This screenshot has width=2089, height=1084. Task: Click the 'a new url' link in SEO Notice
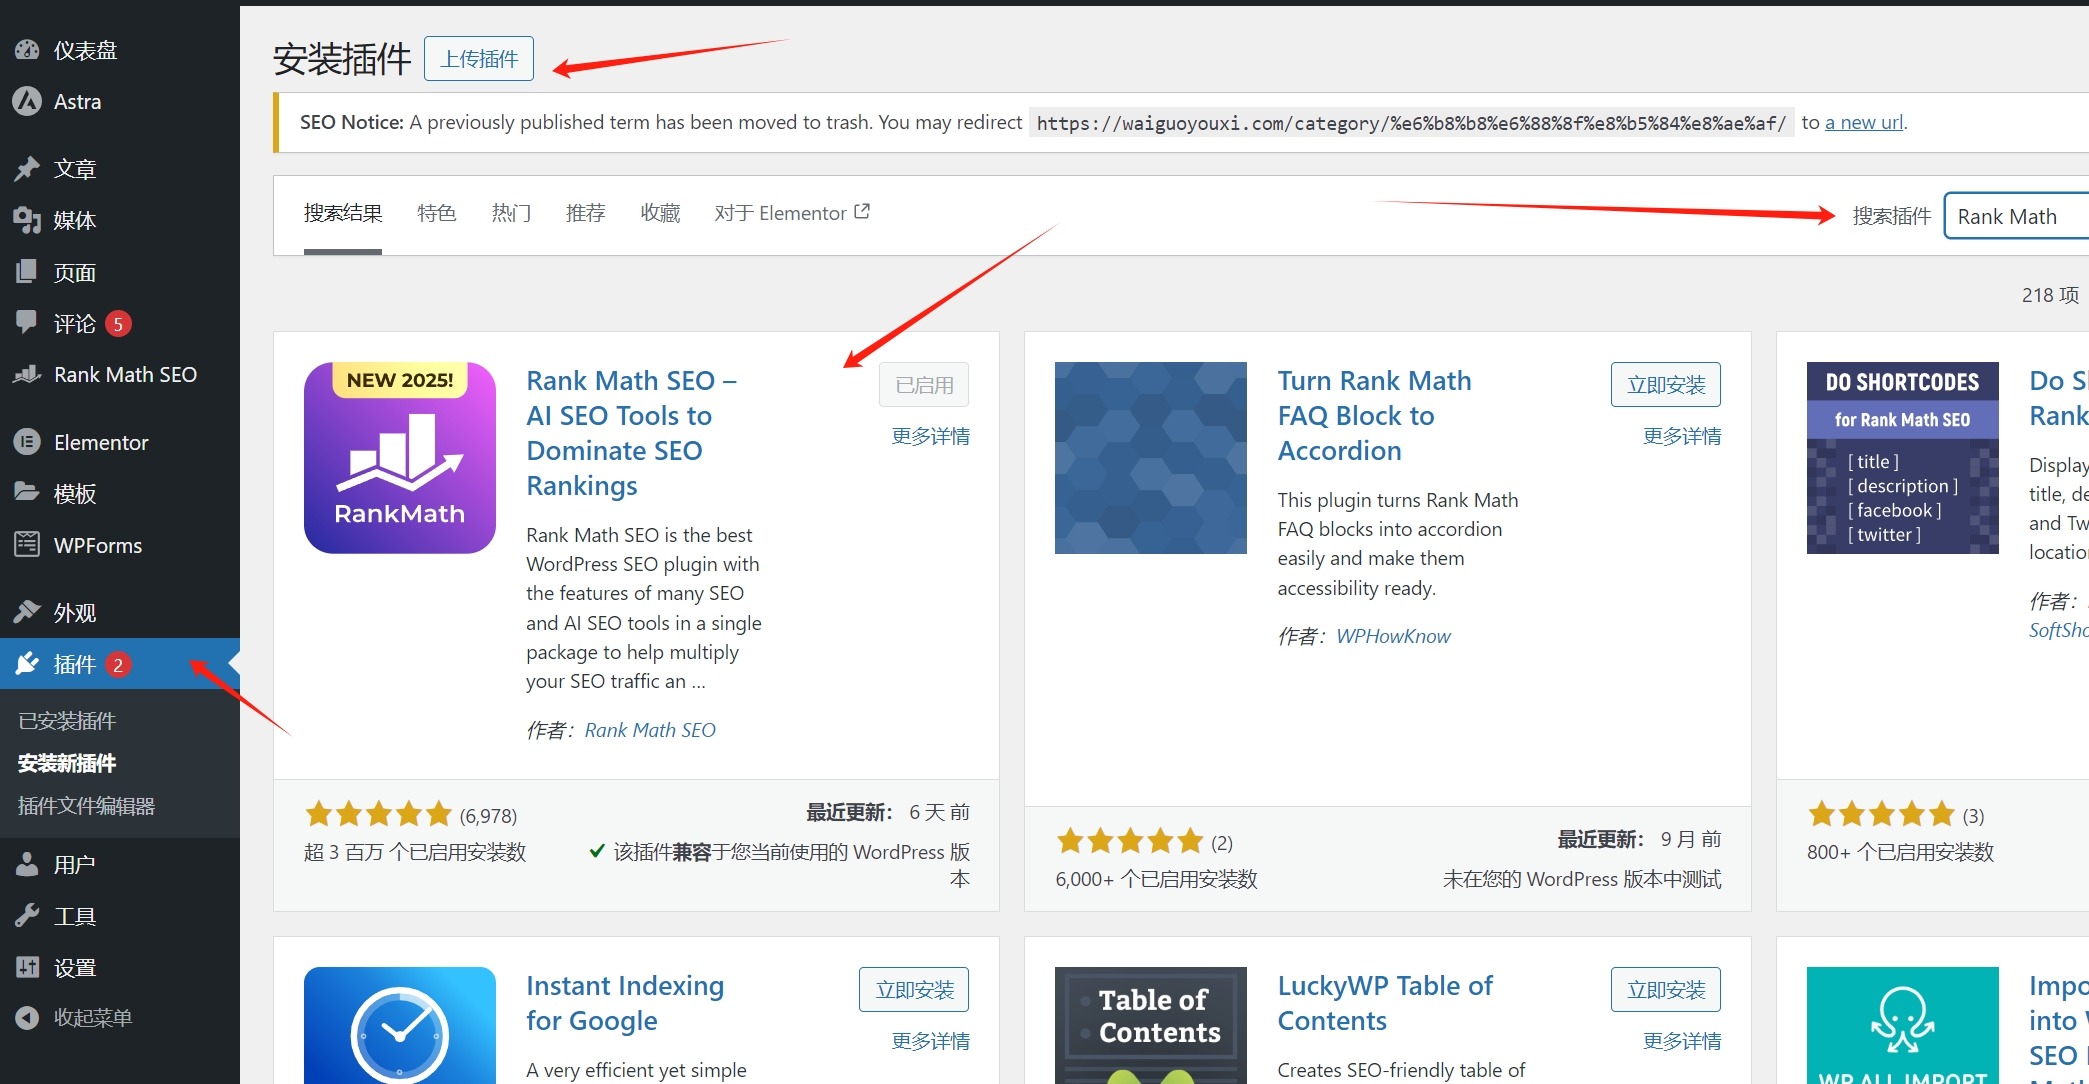point(1864,122)
